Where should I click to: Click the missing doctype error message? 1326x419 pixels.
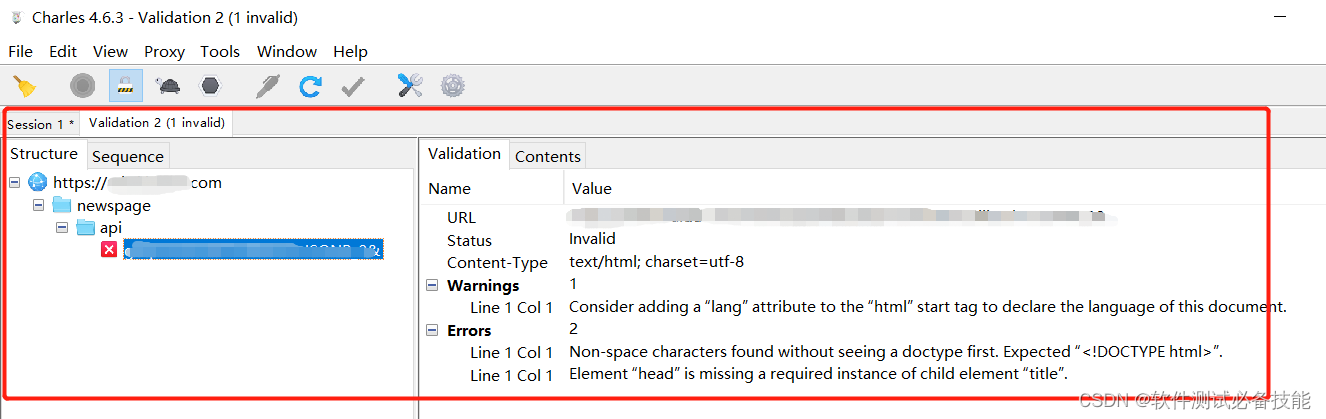896,352
